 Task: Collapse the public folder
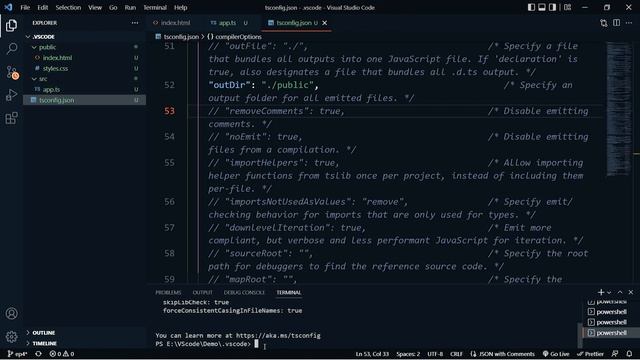pos(34,47)
